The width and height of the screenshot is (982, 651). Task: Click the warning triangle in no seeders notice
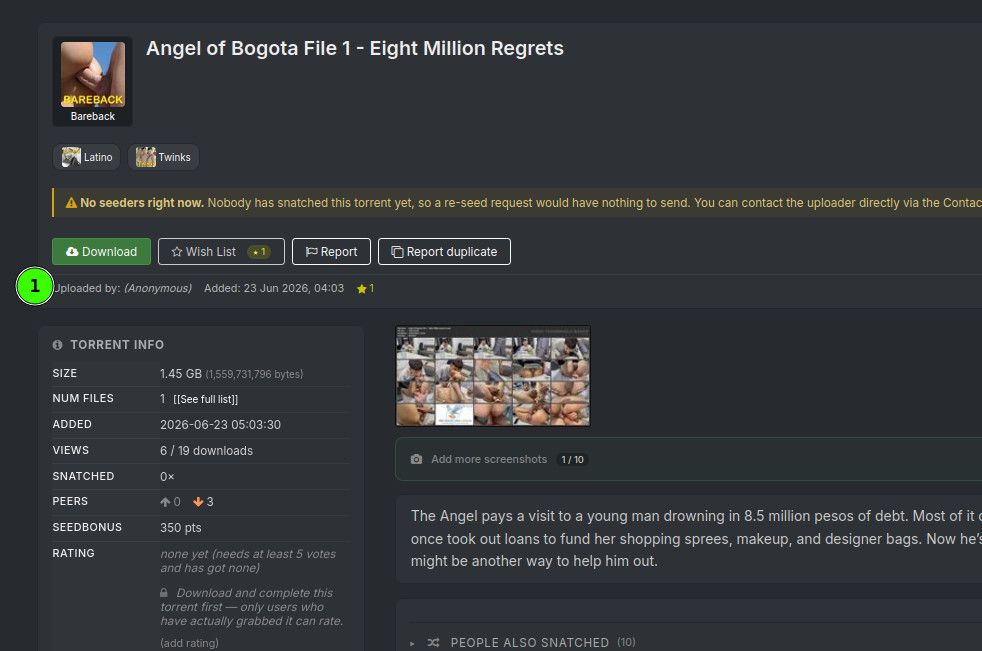tap(71, 203)
